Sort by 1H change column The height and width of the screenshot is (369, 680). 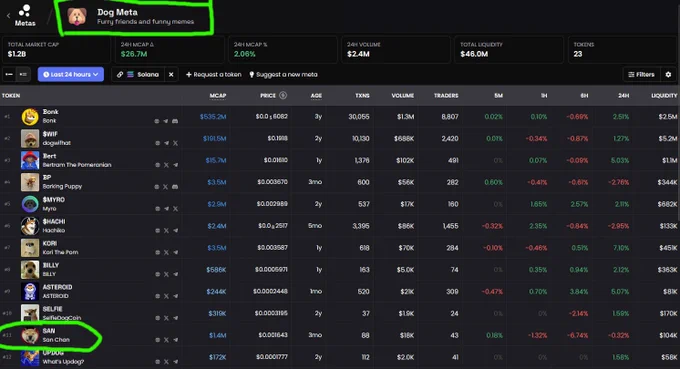(x=544, y=95)
